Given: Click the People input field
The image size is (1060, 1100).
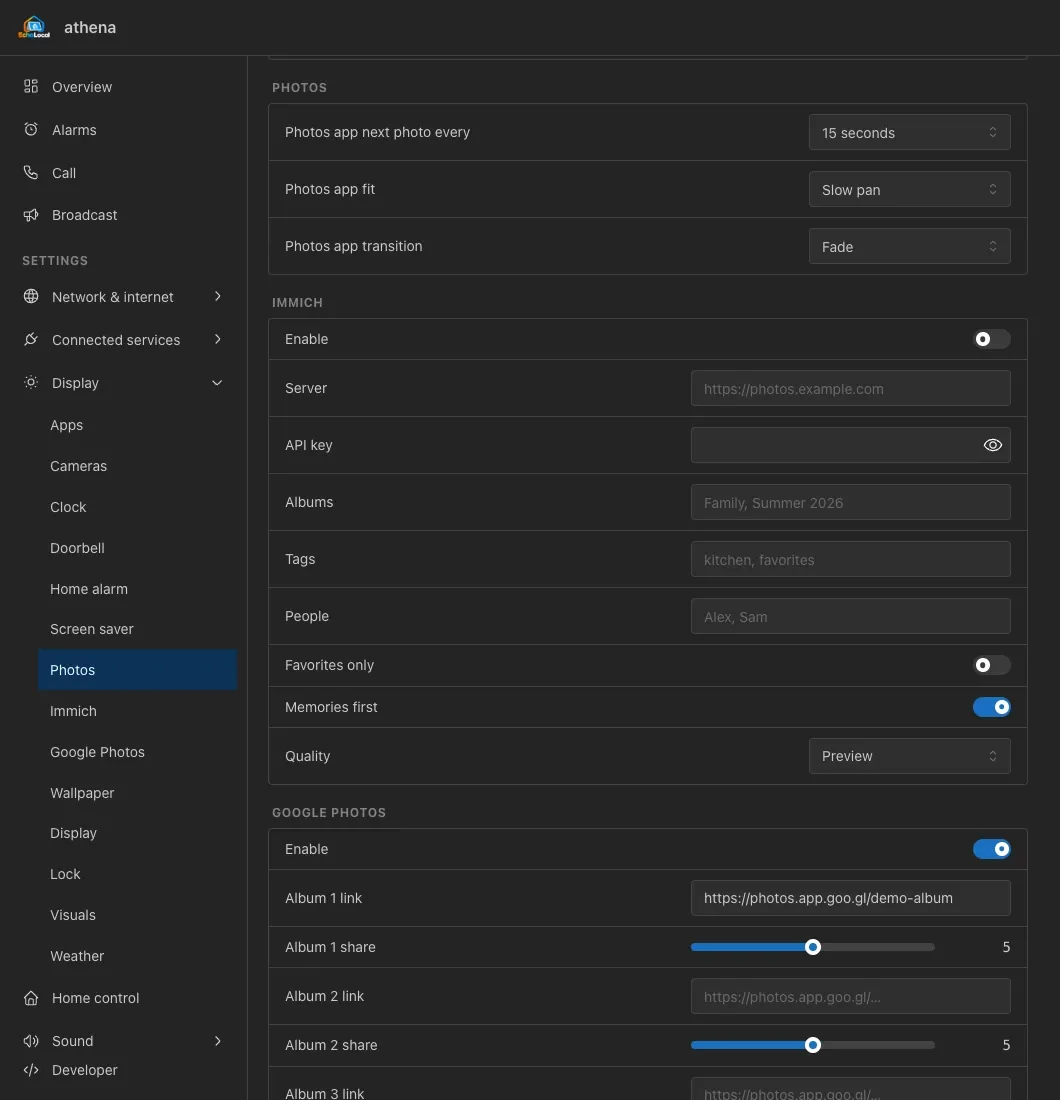Looking at the screenshot, I should 850,616.
